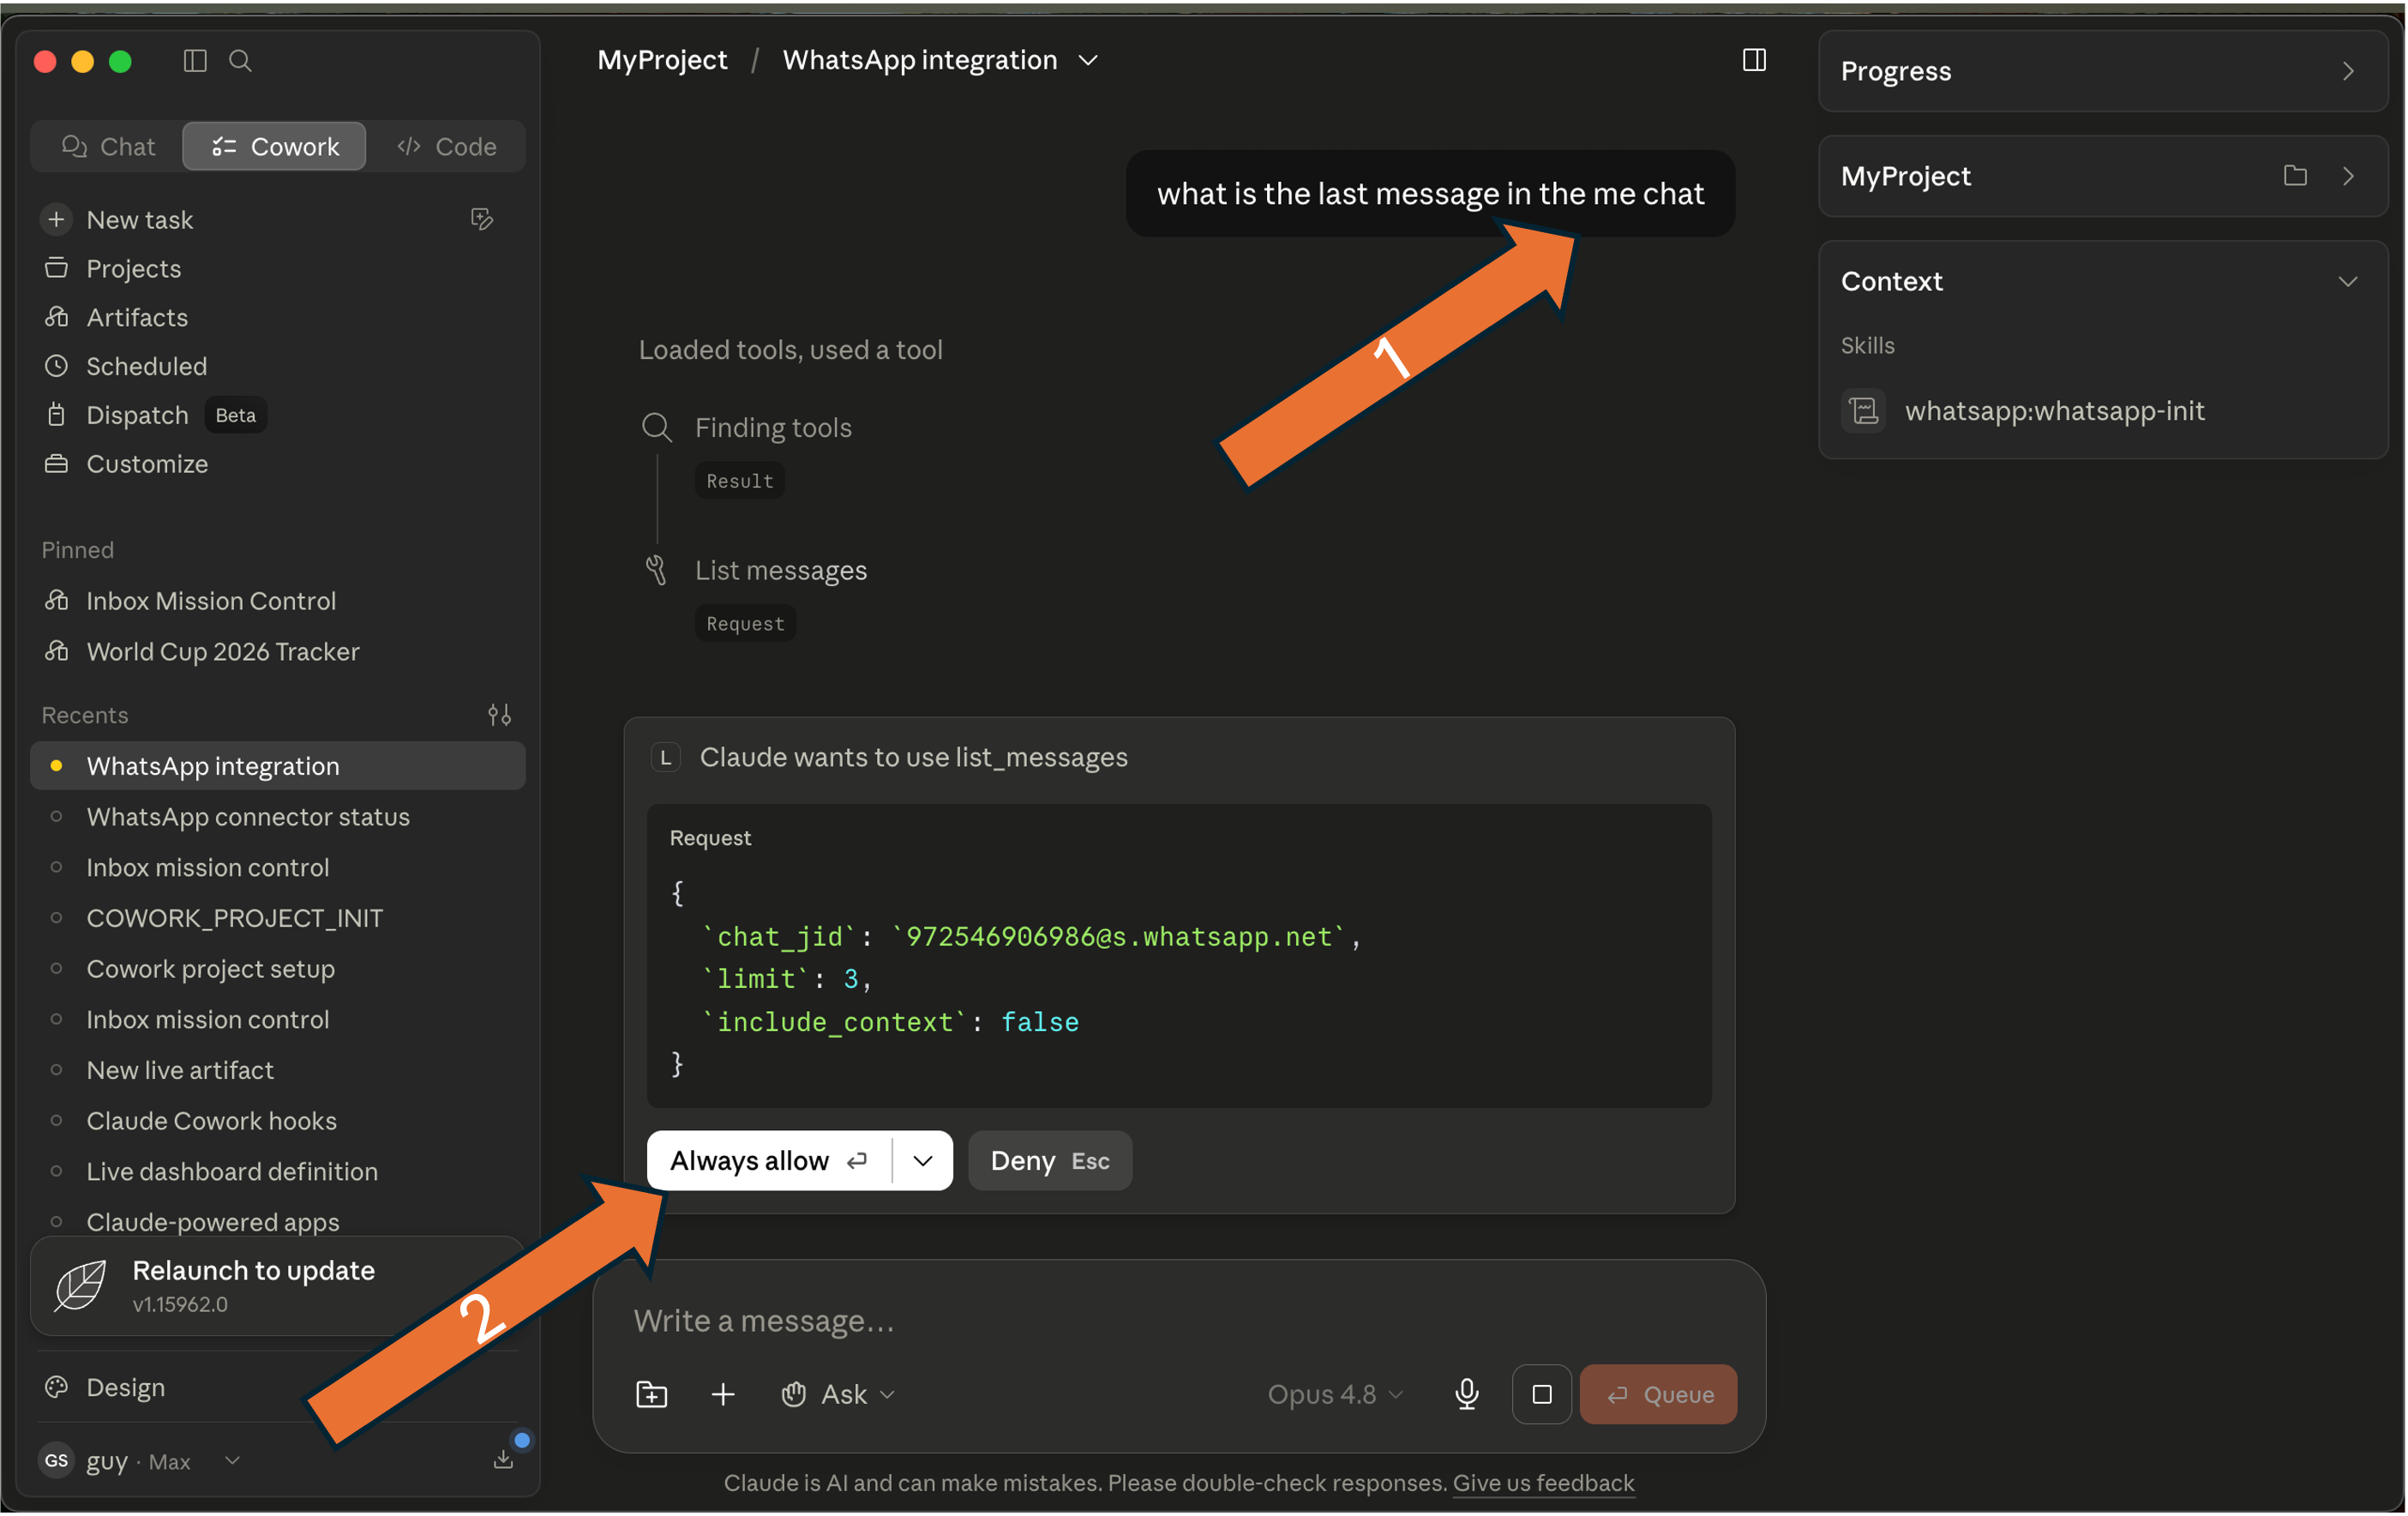
Task: Open the Scheduled section
Action: coord(147,366)
